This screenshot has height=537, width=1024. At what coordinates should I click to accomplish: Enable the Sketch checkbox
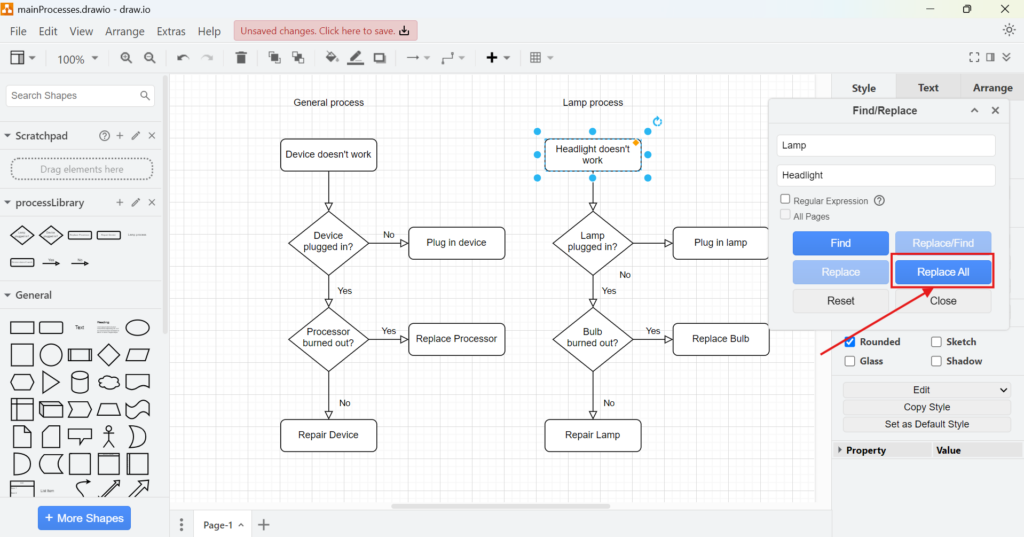point(936,342)
